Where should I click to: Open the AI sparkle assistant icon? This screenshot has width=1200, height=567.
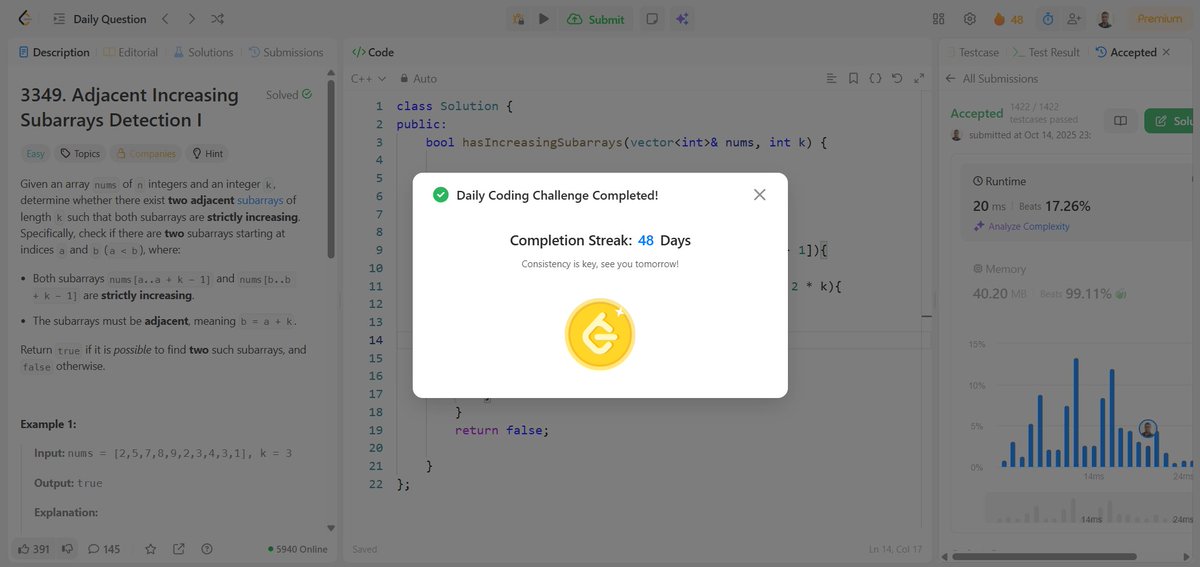pyautogui.click(x=682, y=19)
